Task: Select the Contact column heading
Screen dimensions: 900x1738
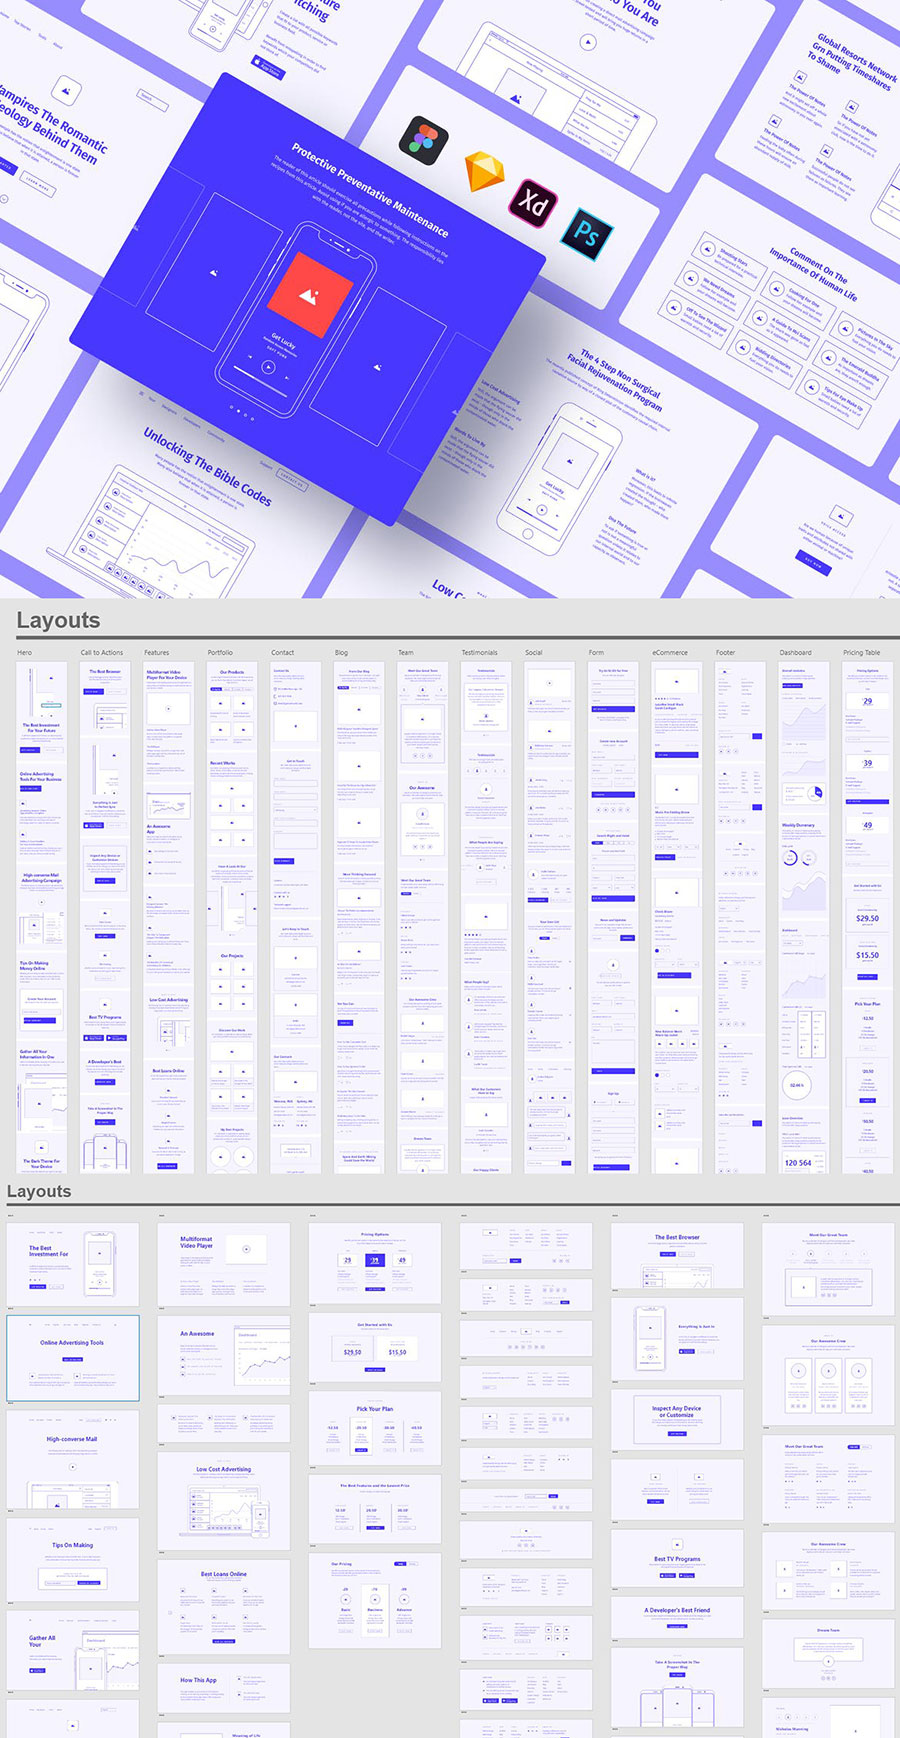Action: (x=283, y=652)
